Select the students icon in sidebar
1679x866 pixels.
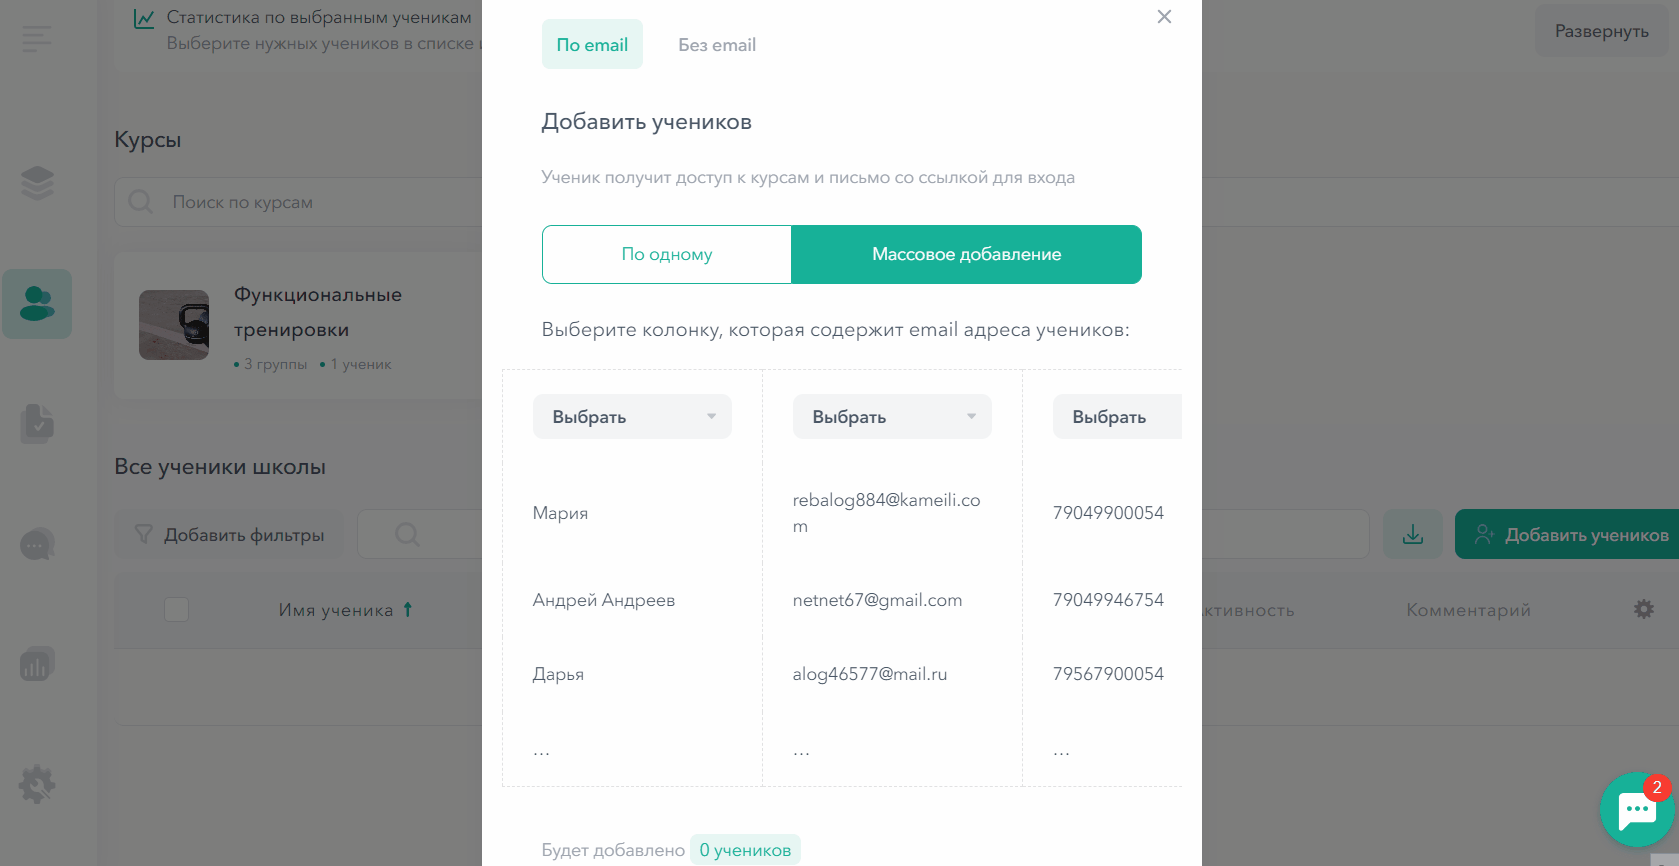[x=37, y=304]
